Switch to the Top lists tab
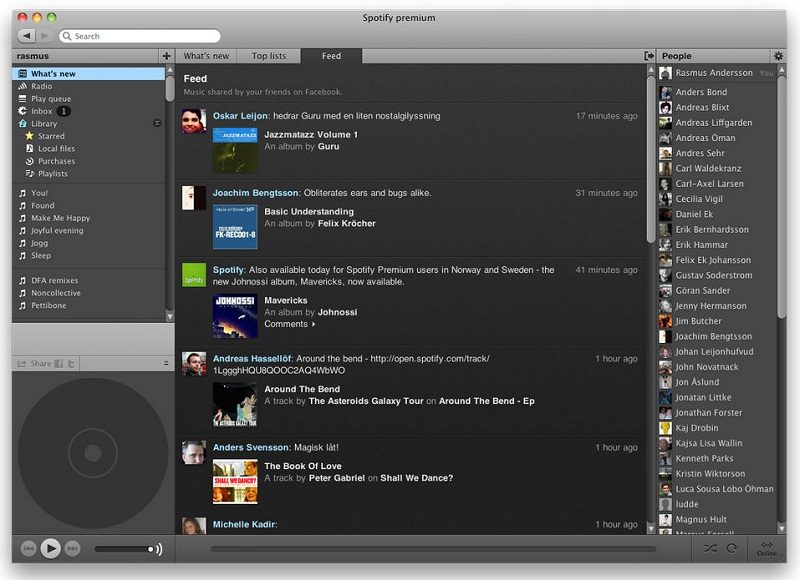 (268, 56)
